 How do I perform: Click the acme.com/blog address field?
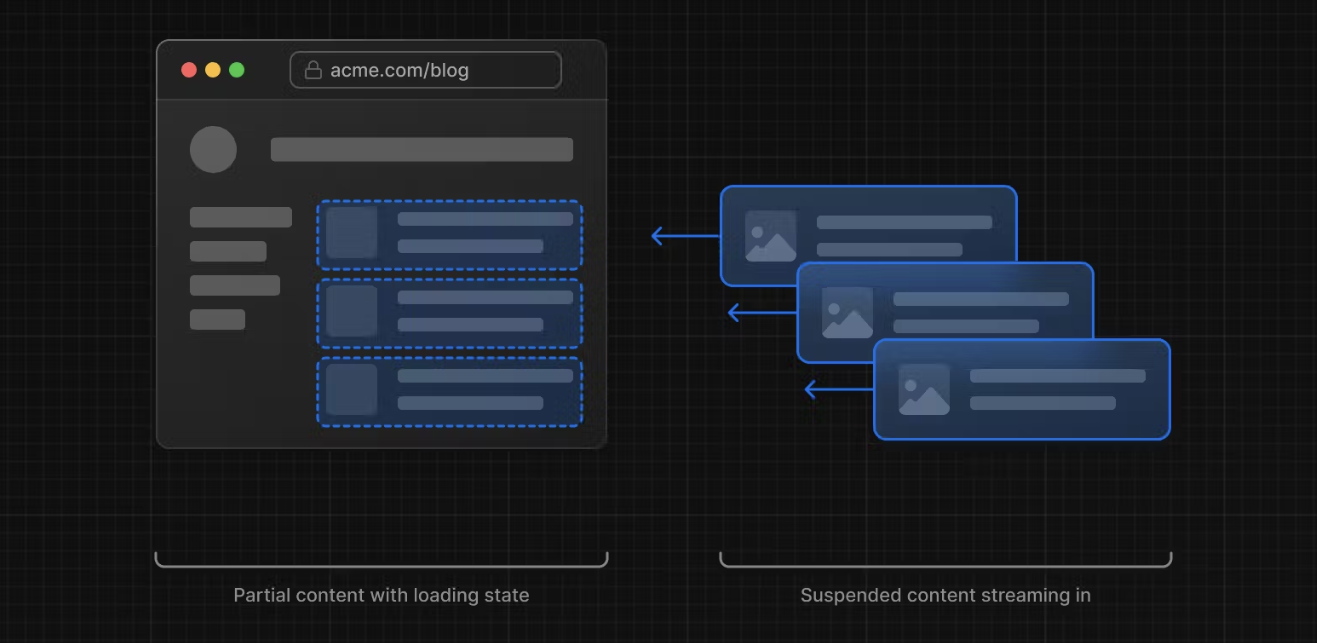coord(425,70)
